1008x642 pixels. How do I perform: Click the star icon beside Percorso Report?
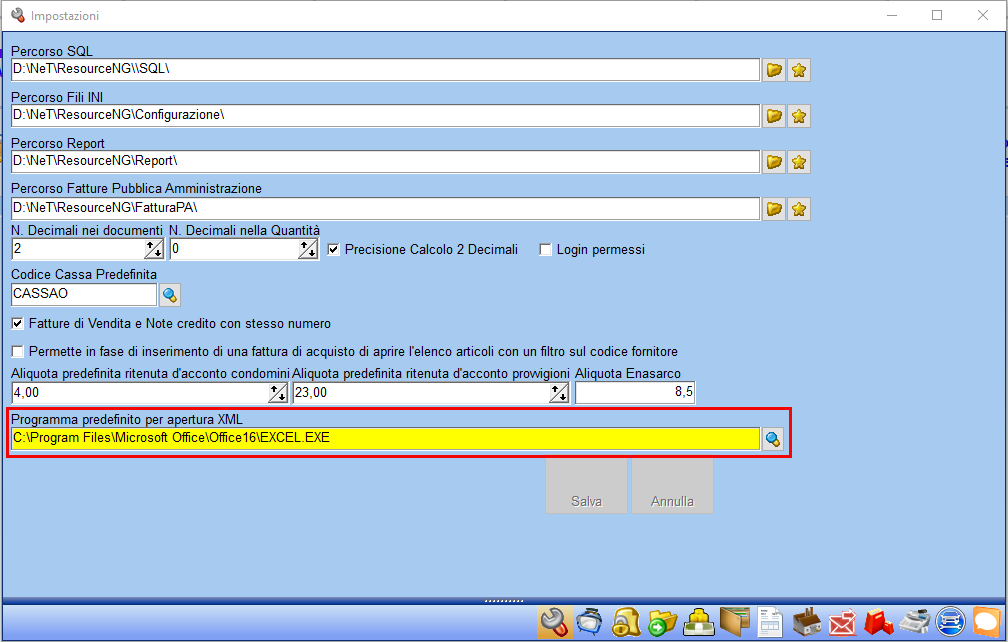click(798, 162)
